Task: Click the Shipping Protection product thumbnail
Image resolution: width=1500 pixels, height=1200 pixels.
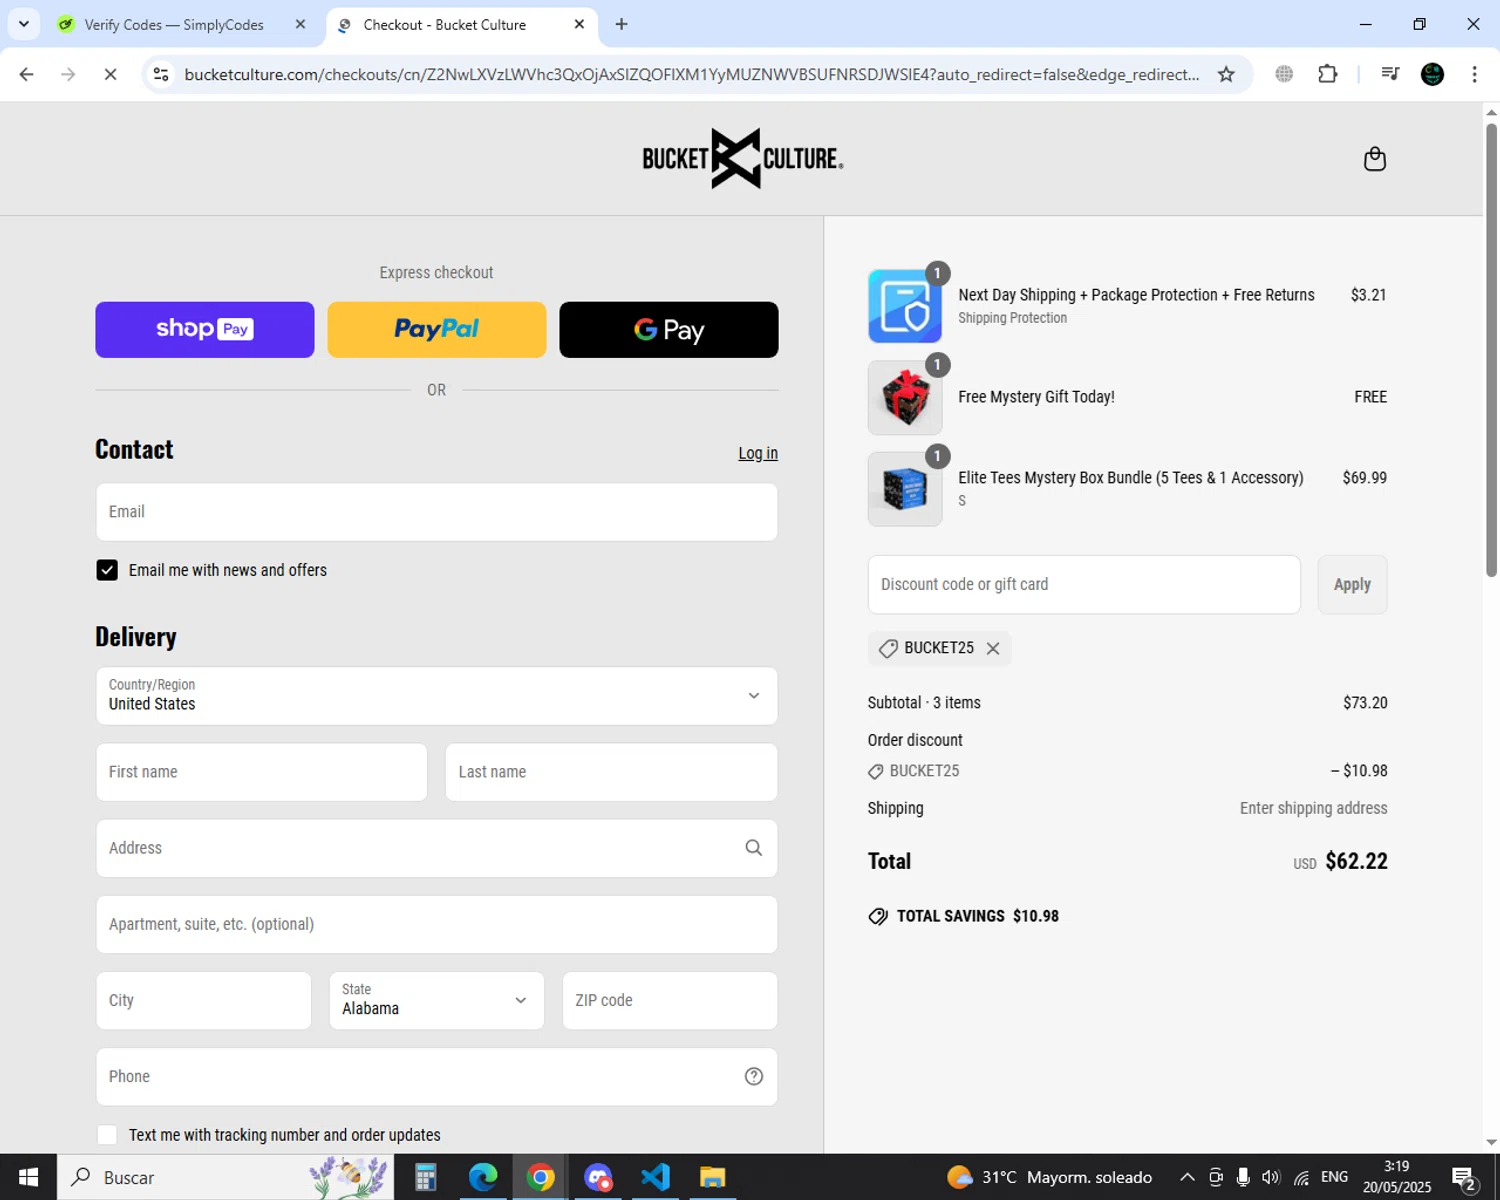Action: [x=905, y=306]
